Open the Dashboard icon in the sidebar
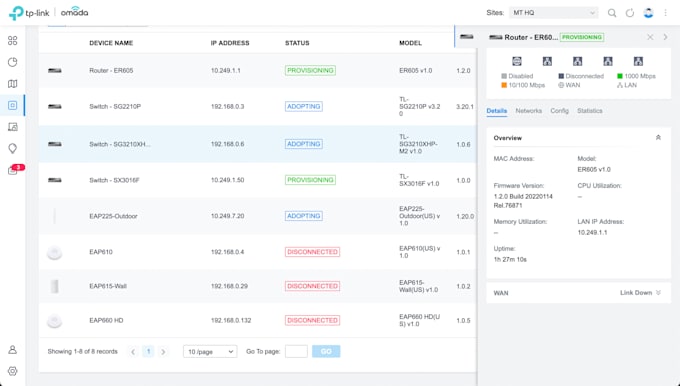Screen dimensions: 680x386 pos(13,41)
